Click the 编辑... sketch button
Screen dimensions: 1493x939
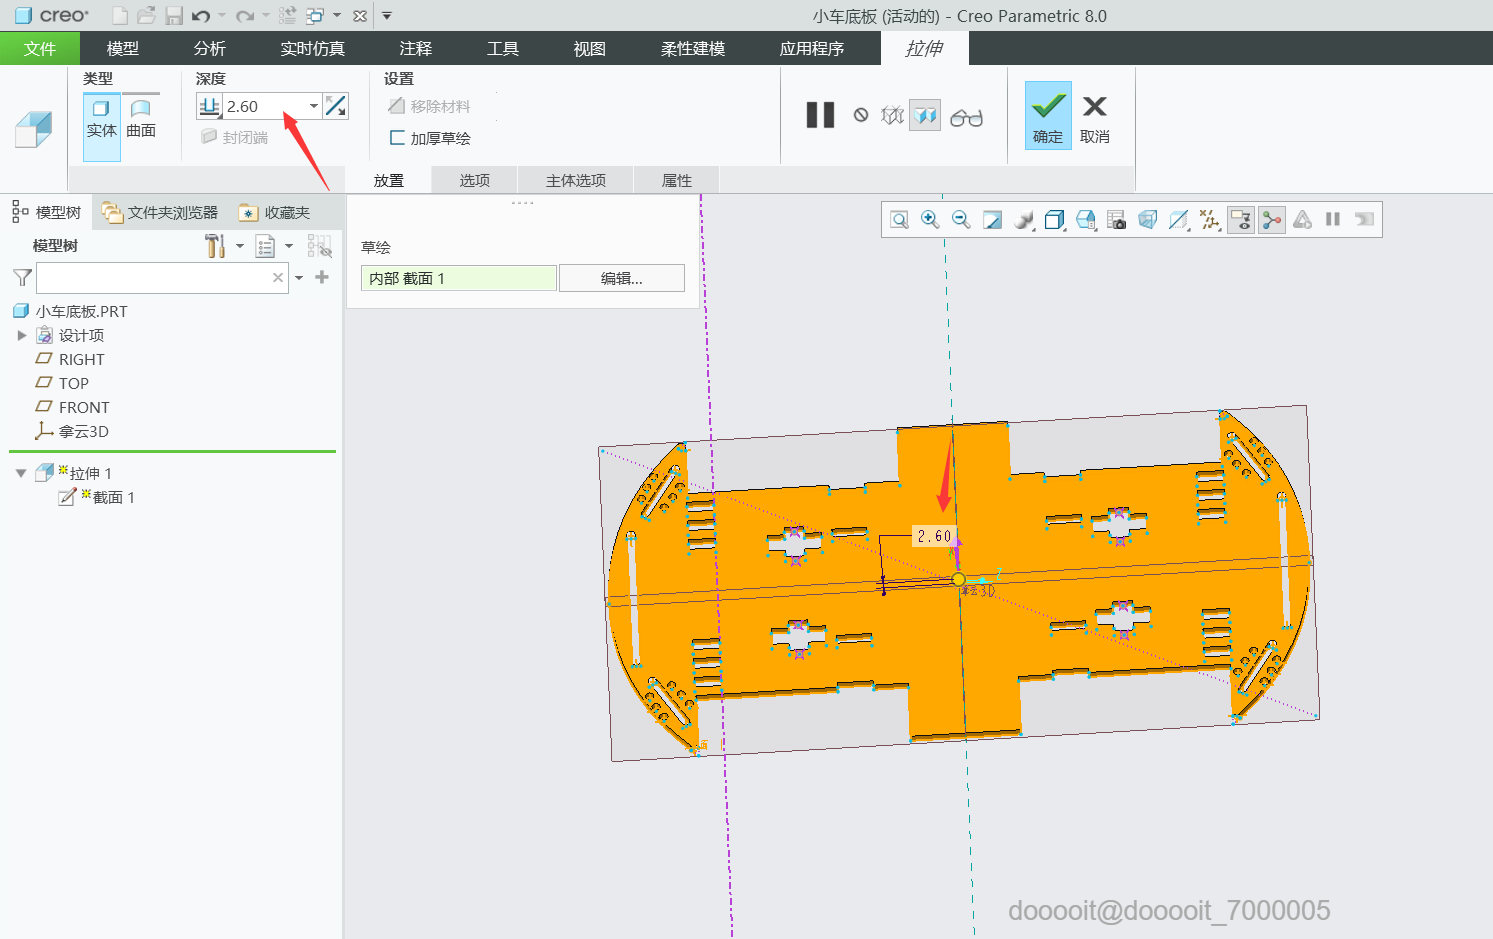(621, 278)
